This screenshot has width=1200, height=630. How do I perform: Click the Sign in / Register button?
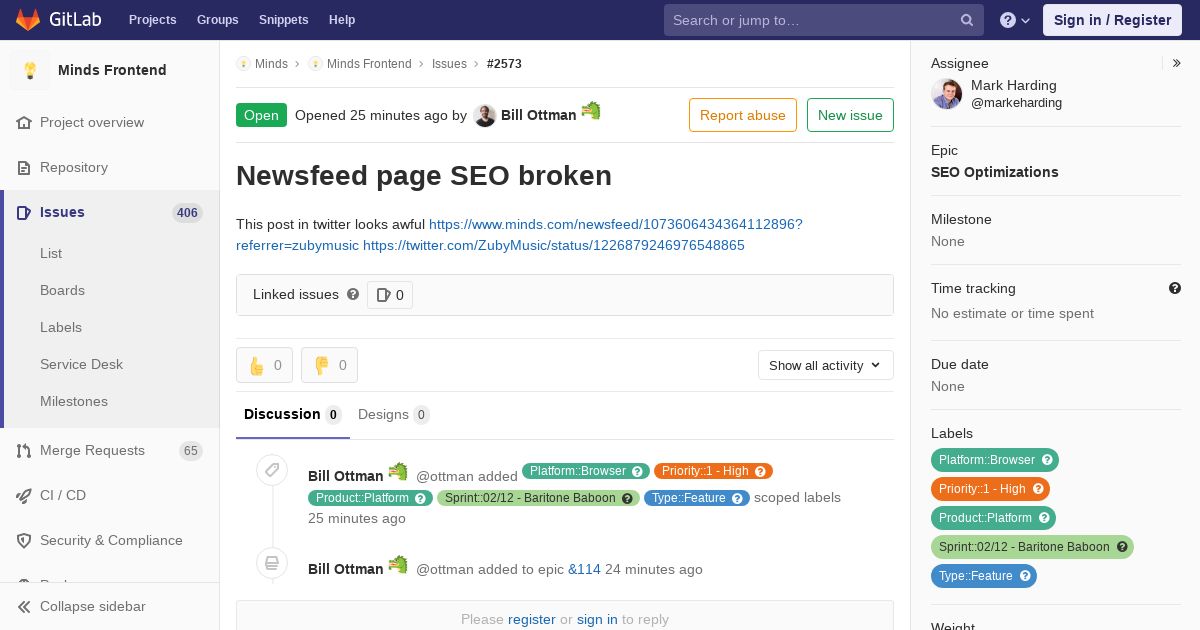pyautogui.click(x=1112, y=20)
